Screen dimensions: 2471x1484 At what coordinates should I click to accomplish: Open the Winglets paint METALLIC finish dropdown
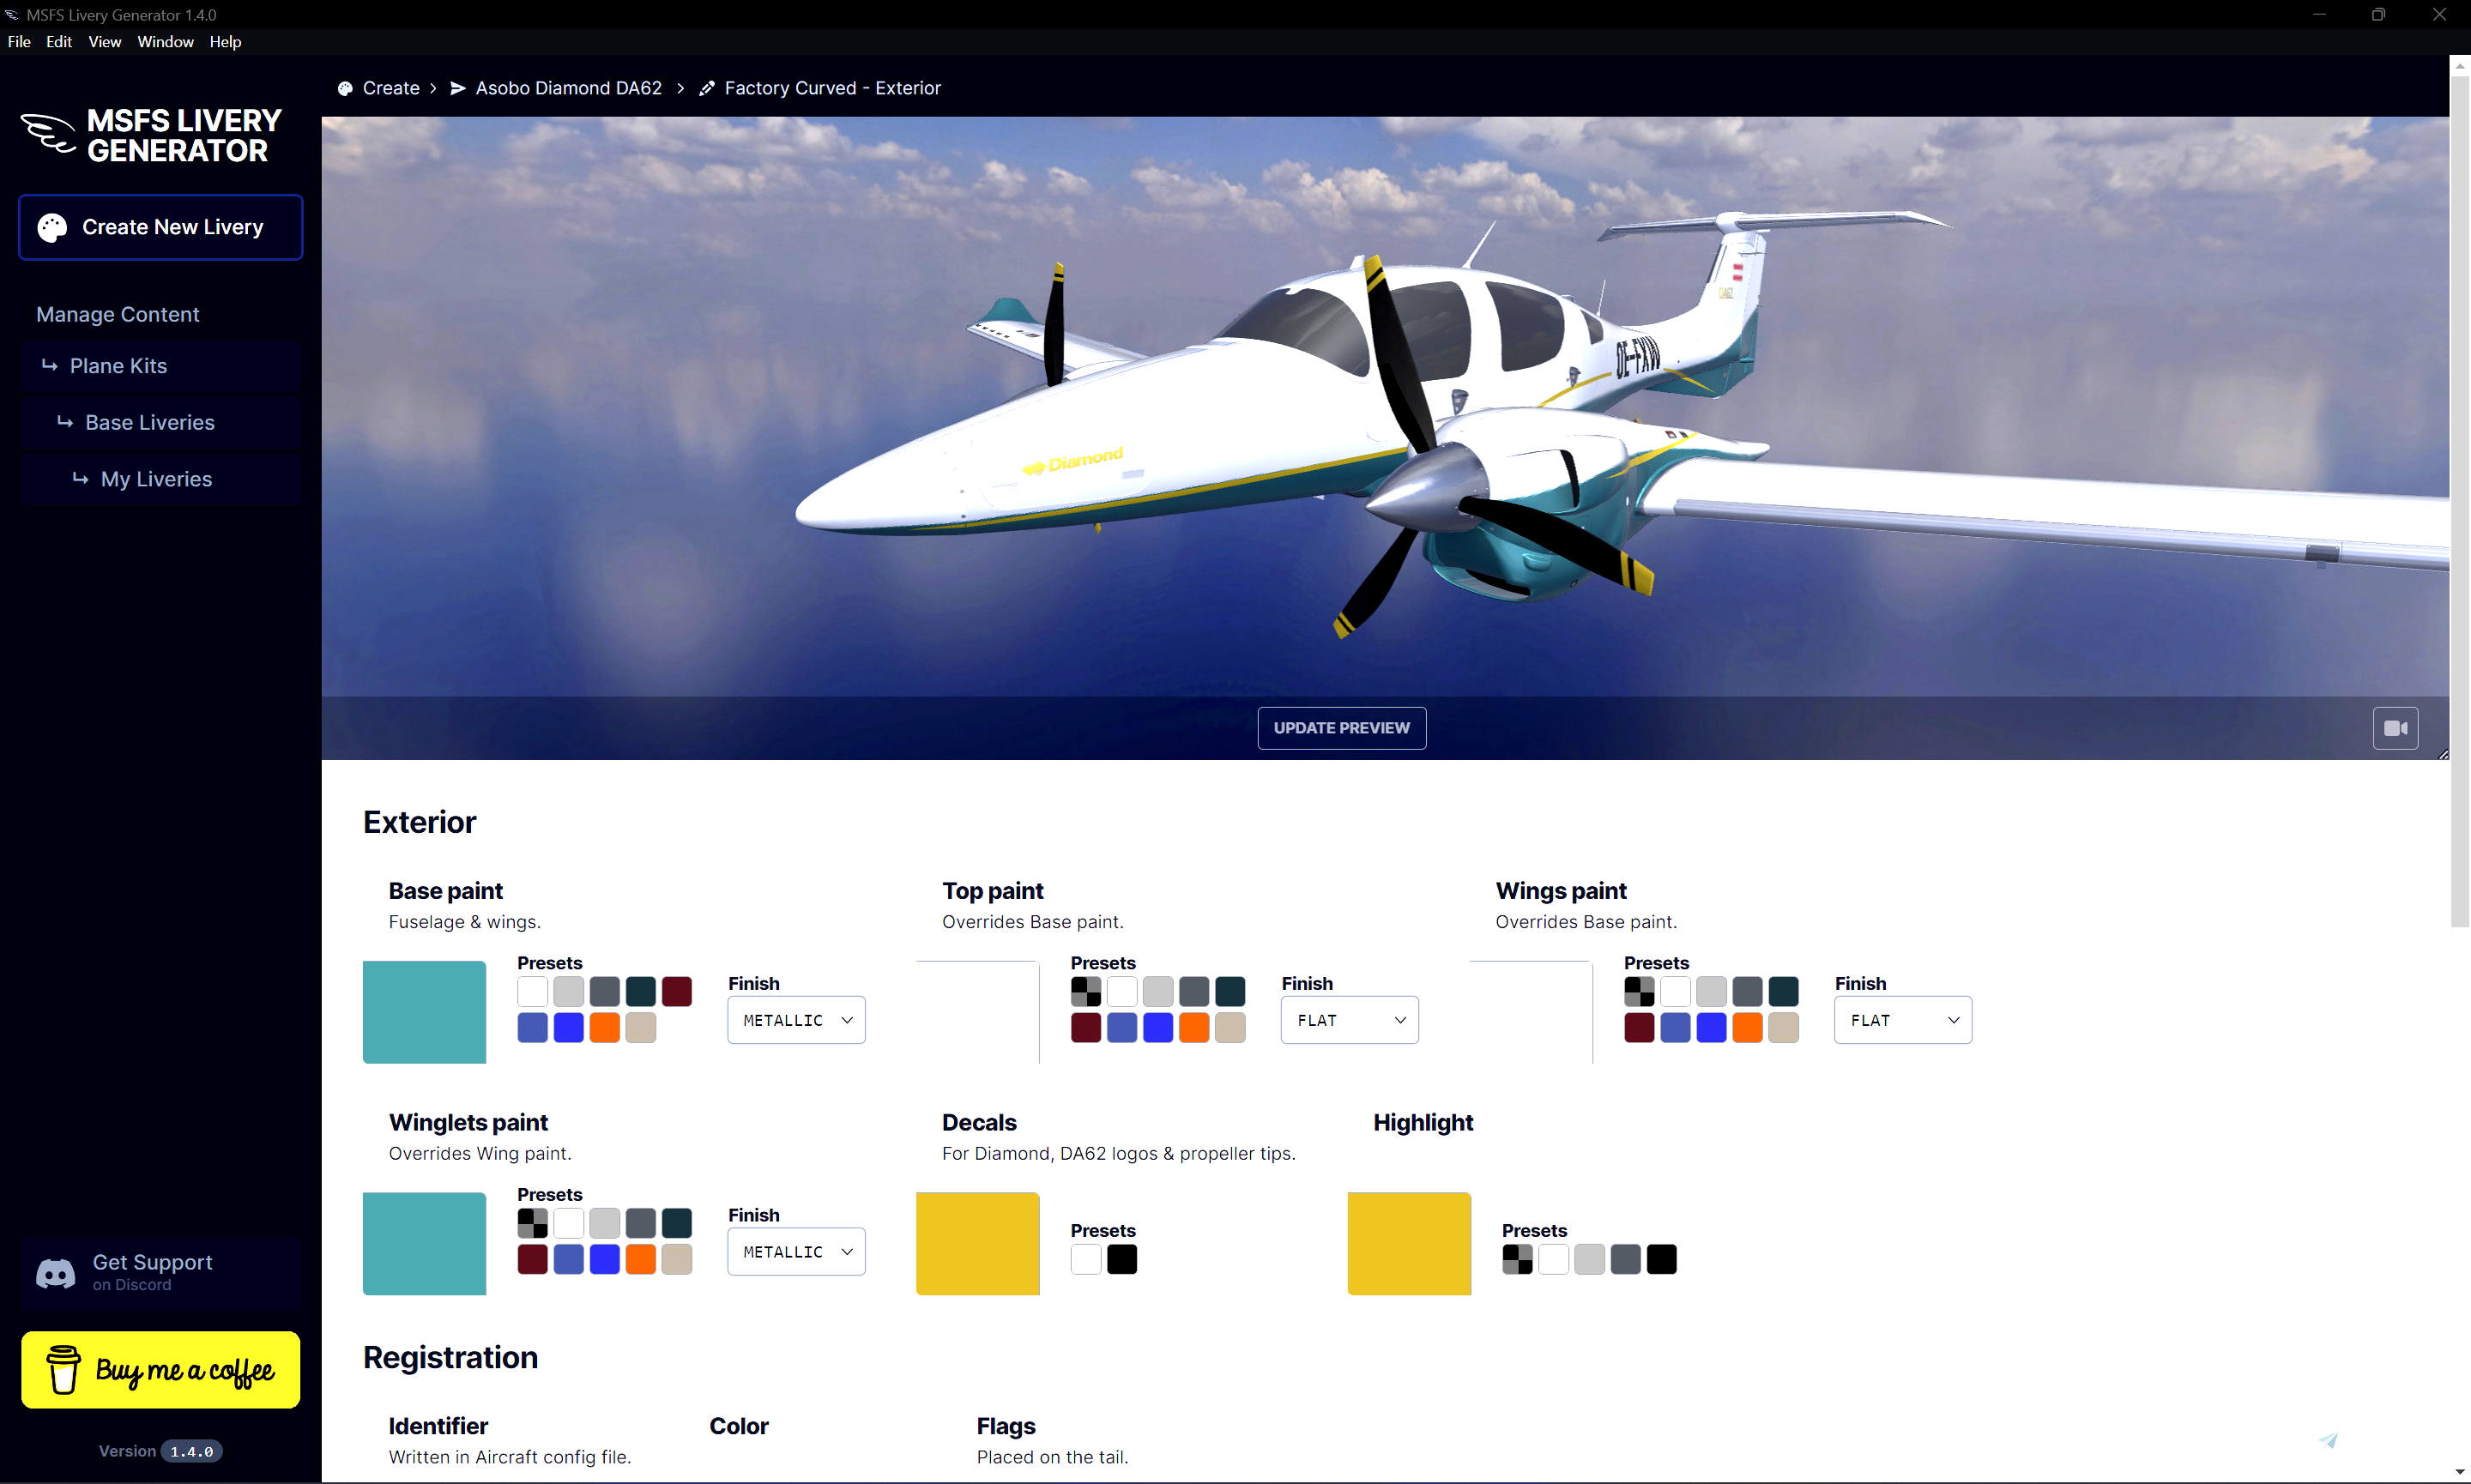(x=795, y=1251)
